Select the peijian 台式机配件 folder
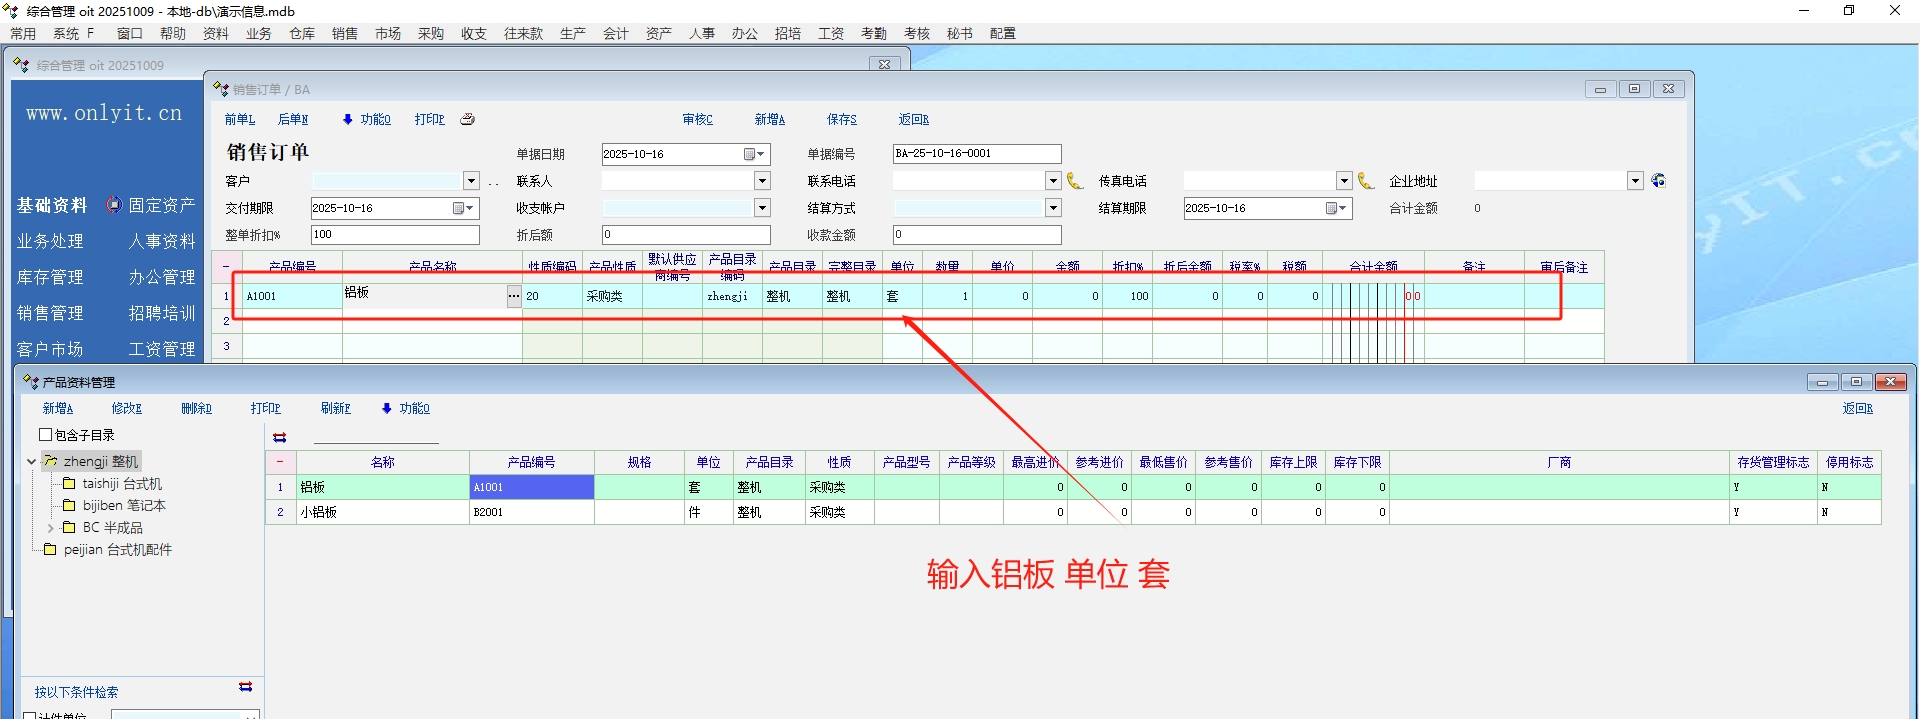Image resolution: width=1920 pixels, height=719 pixels. pyautogui.click(x=117, y=550)
